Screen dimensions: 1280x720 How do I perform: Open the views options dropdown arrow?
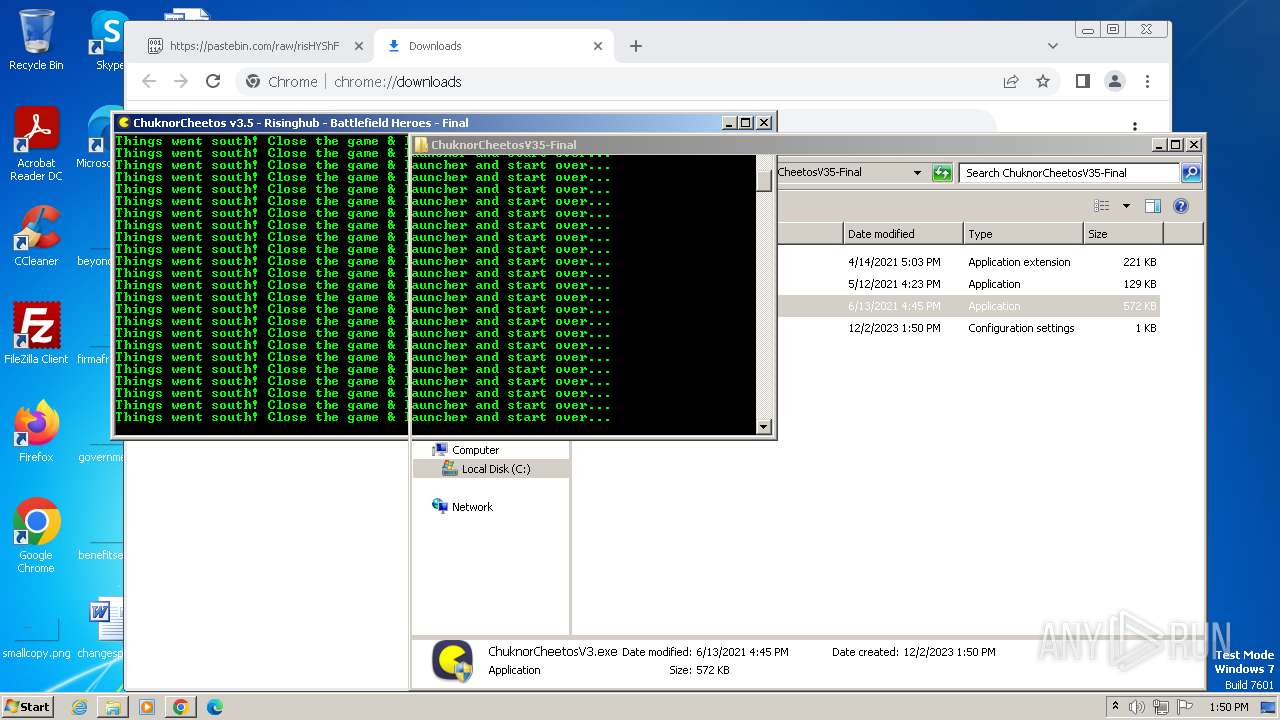point(1126,206)
